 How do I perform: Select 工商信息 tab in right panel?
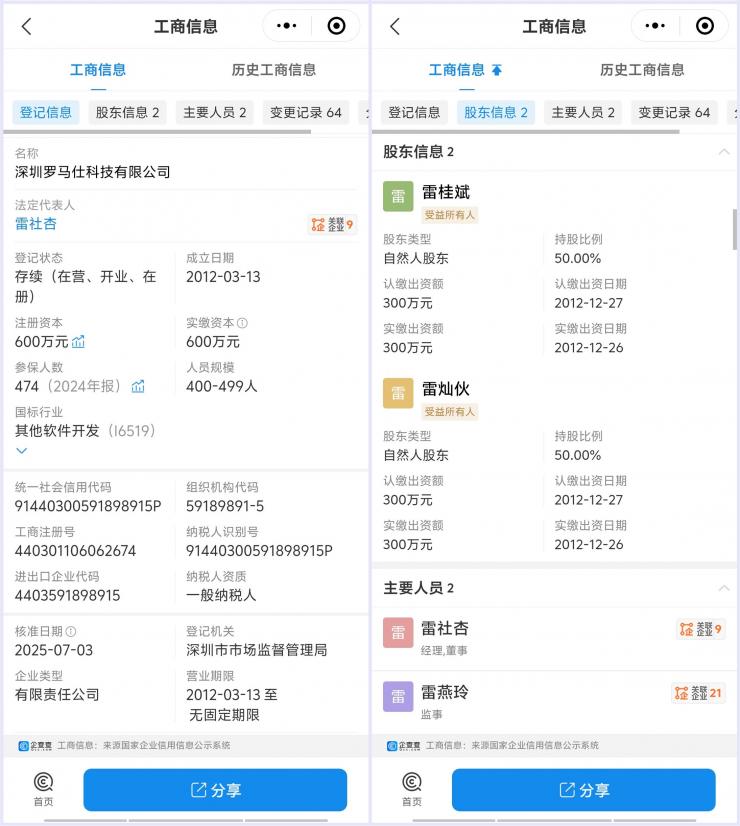point(457,70)
